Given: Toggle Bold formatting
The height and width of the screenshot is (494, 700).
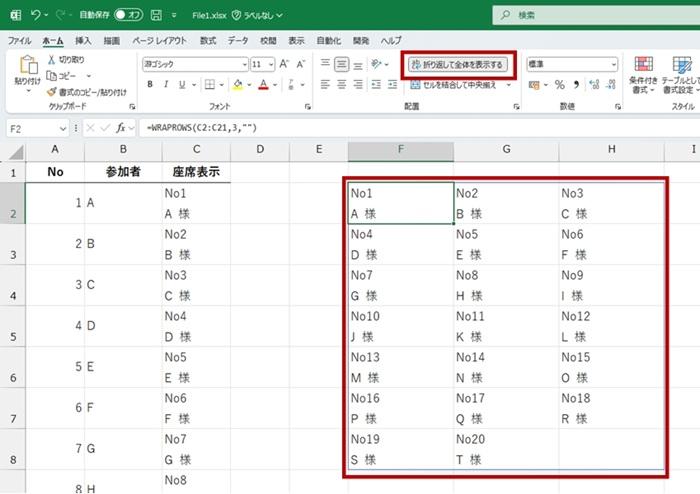Looking at the screenshot, I should 150,85.
